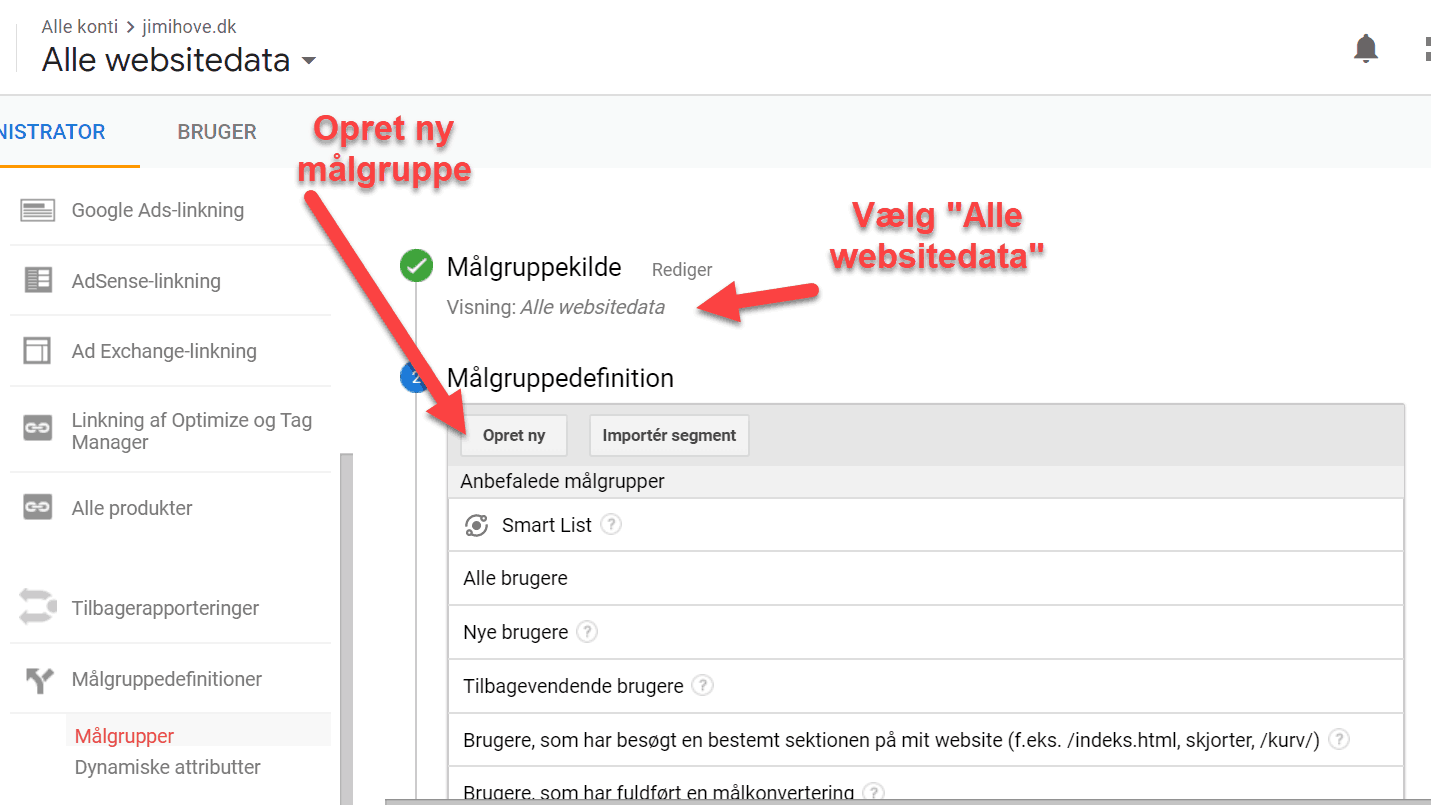The image size is (1431, 805).
Task: Click the Målgruppedefinition step heading
Action: (560, 378)
